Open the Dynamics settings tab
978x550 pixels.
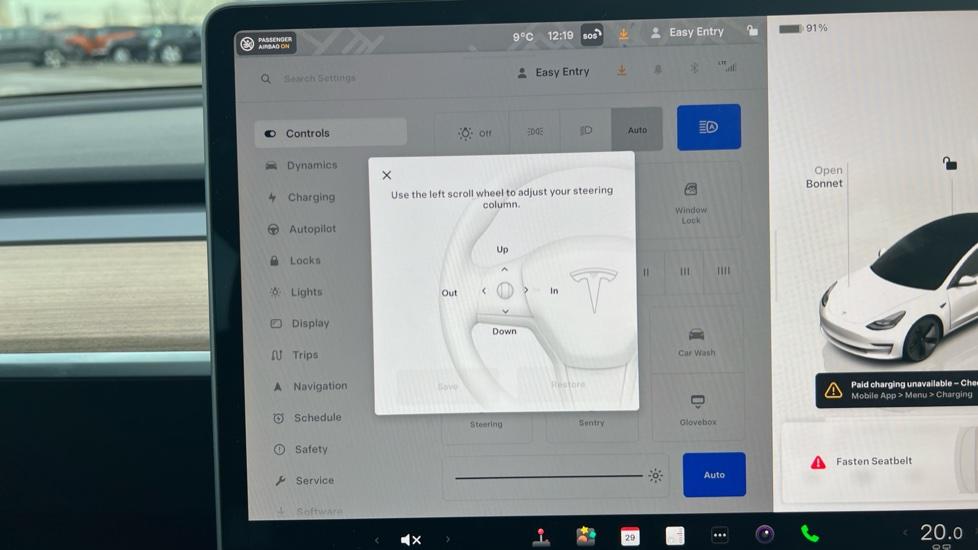pyautogui.click(x=303, y=165)
